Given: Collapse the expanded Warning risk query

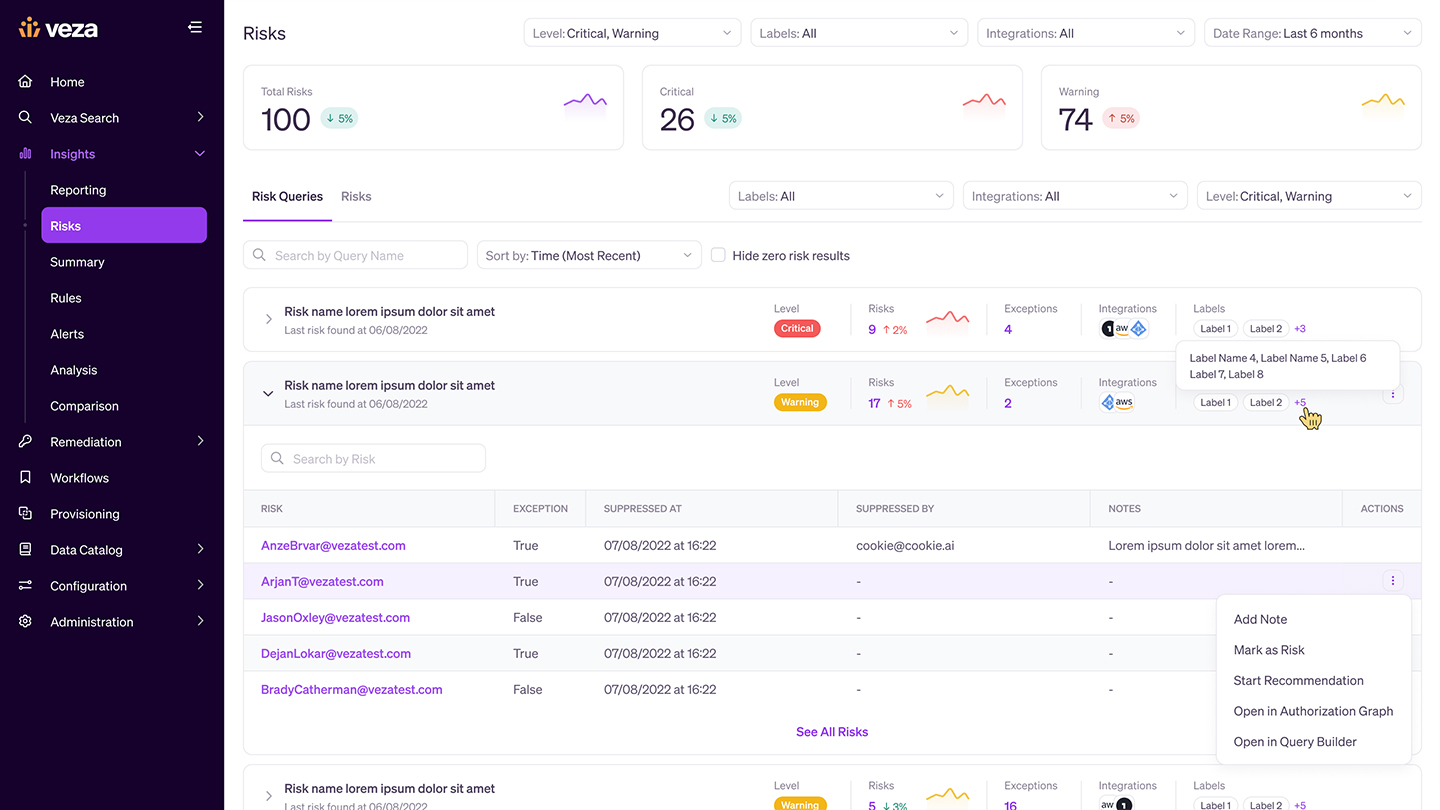Looking at the screenshot, I should tap(268, 394).
